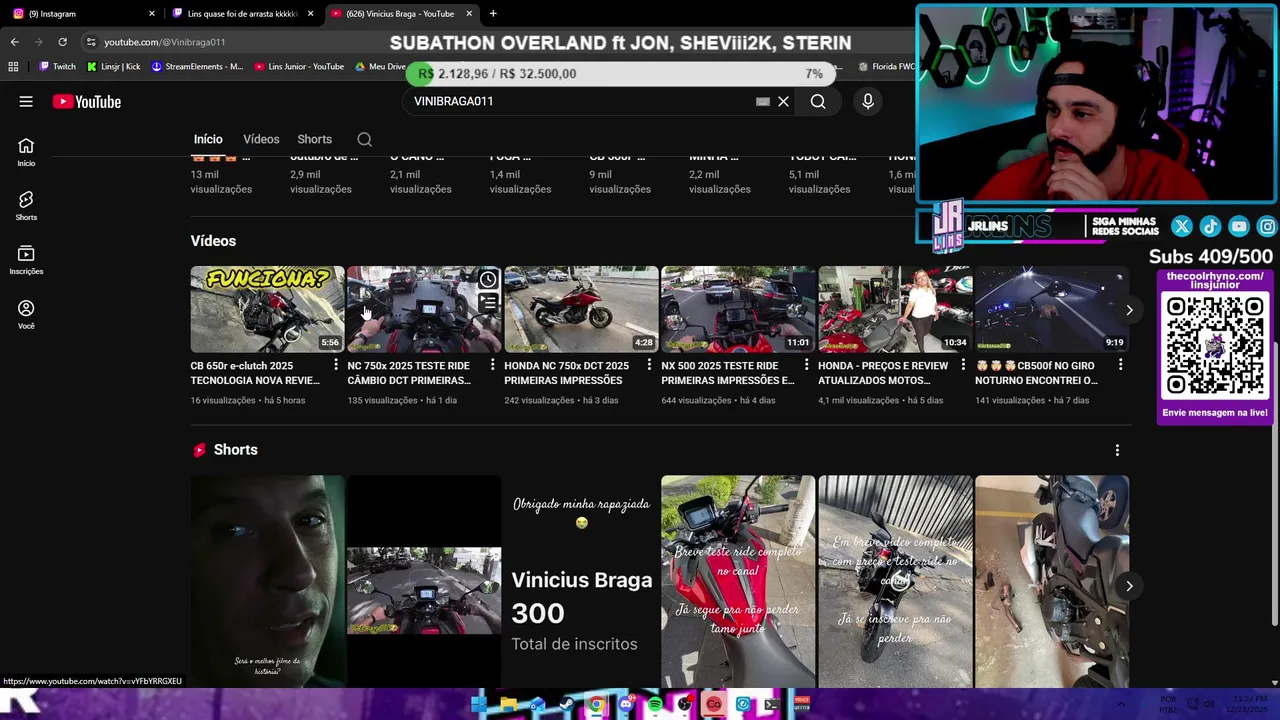
Task: Play the 9:19 CB500f night ride thumbnail
Action: point(1052,309)
